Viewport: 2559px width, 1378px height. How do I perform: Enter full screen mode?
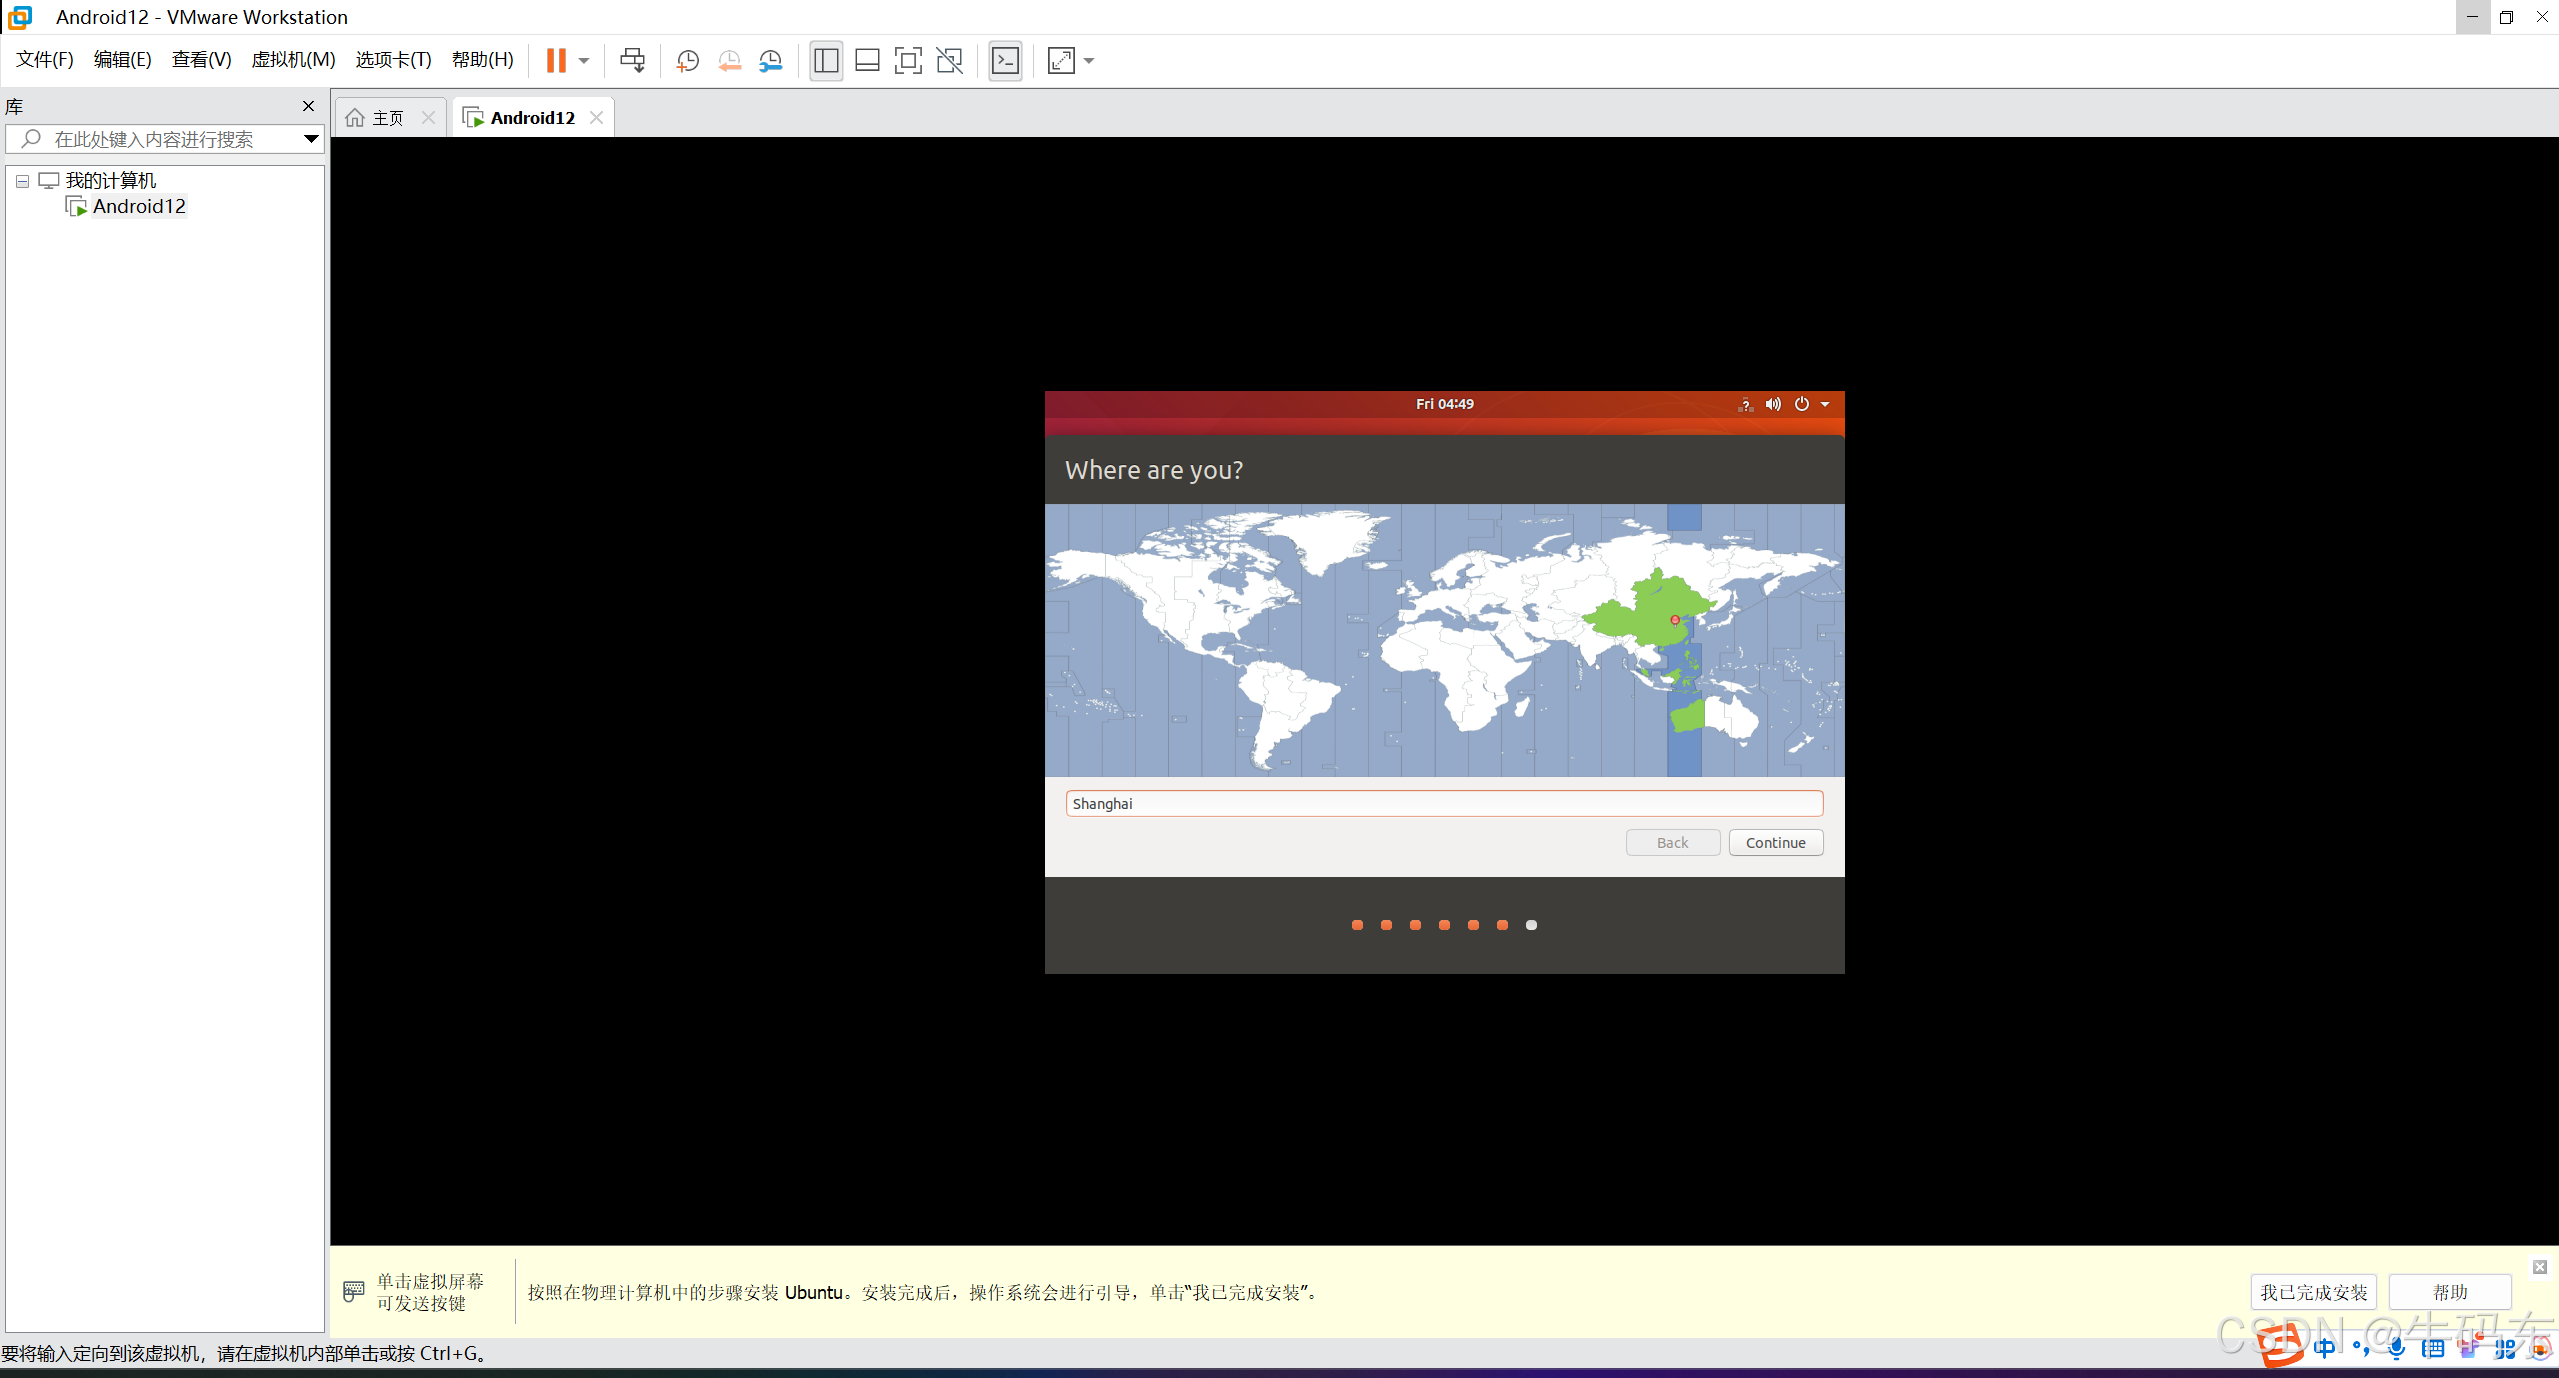click(x=907, y=60)
